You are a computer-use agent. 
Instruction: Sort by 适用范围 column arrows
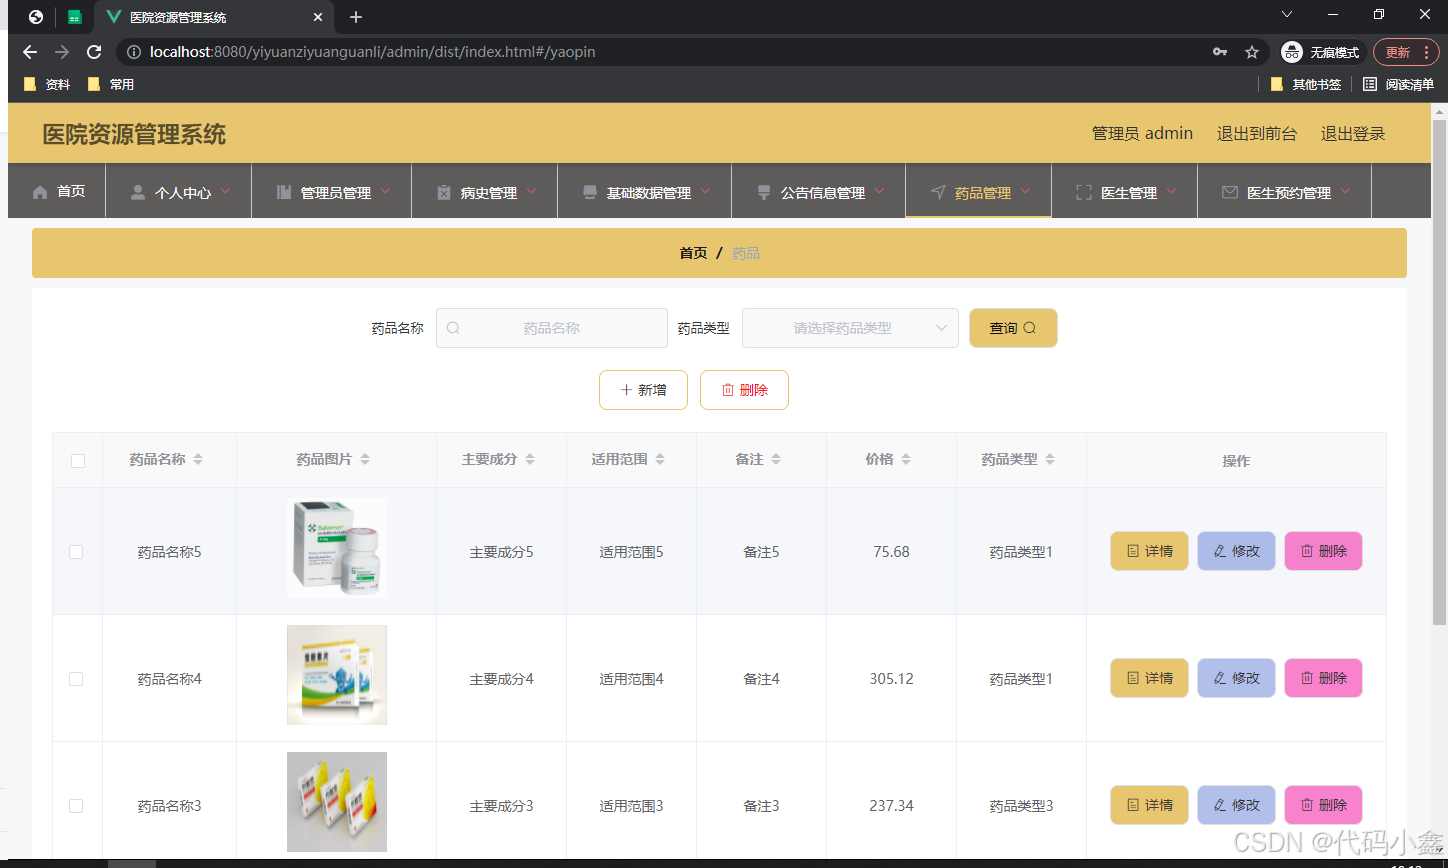660,459
